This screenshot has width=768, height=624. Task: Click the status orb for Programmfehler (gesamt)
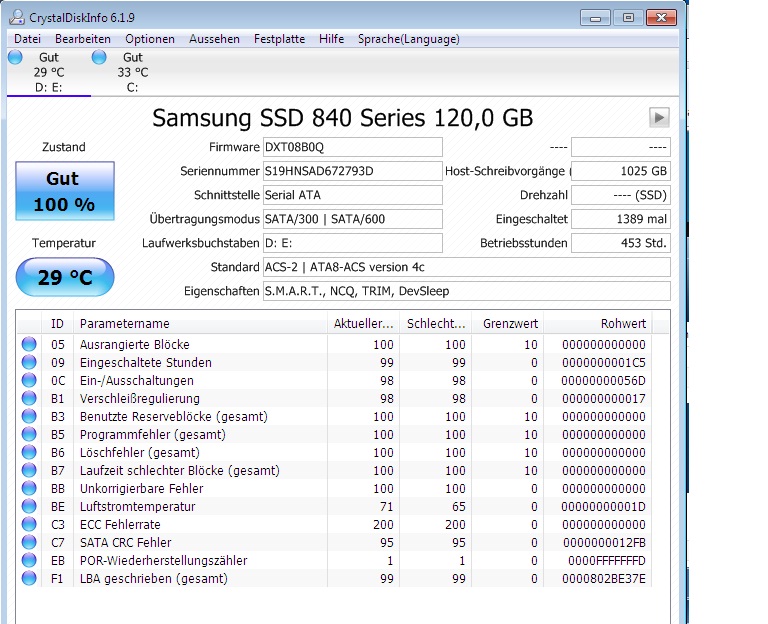pos(29,434)
